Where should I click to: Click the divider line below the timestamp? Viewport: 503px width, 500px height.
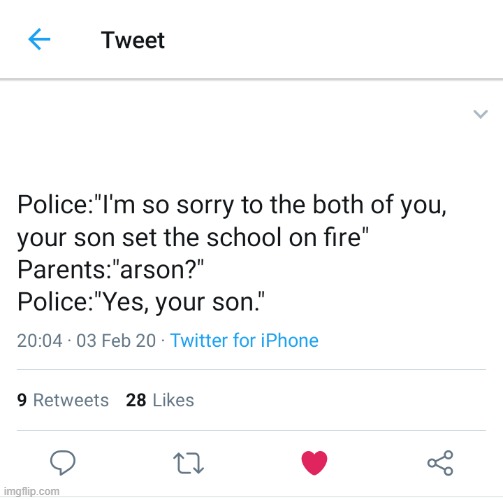coord(251,369)
